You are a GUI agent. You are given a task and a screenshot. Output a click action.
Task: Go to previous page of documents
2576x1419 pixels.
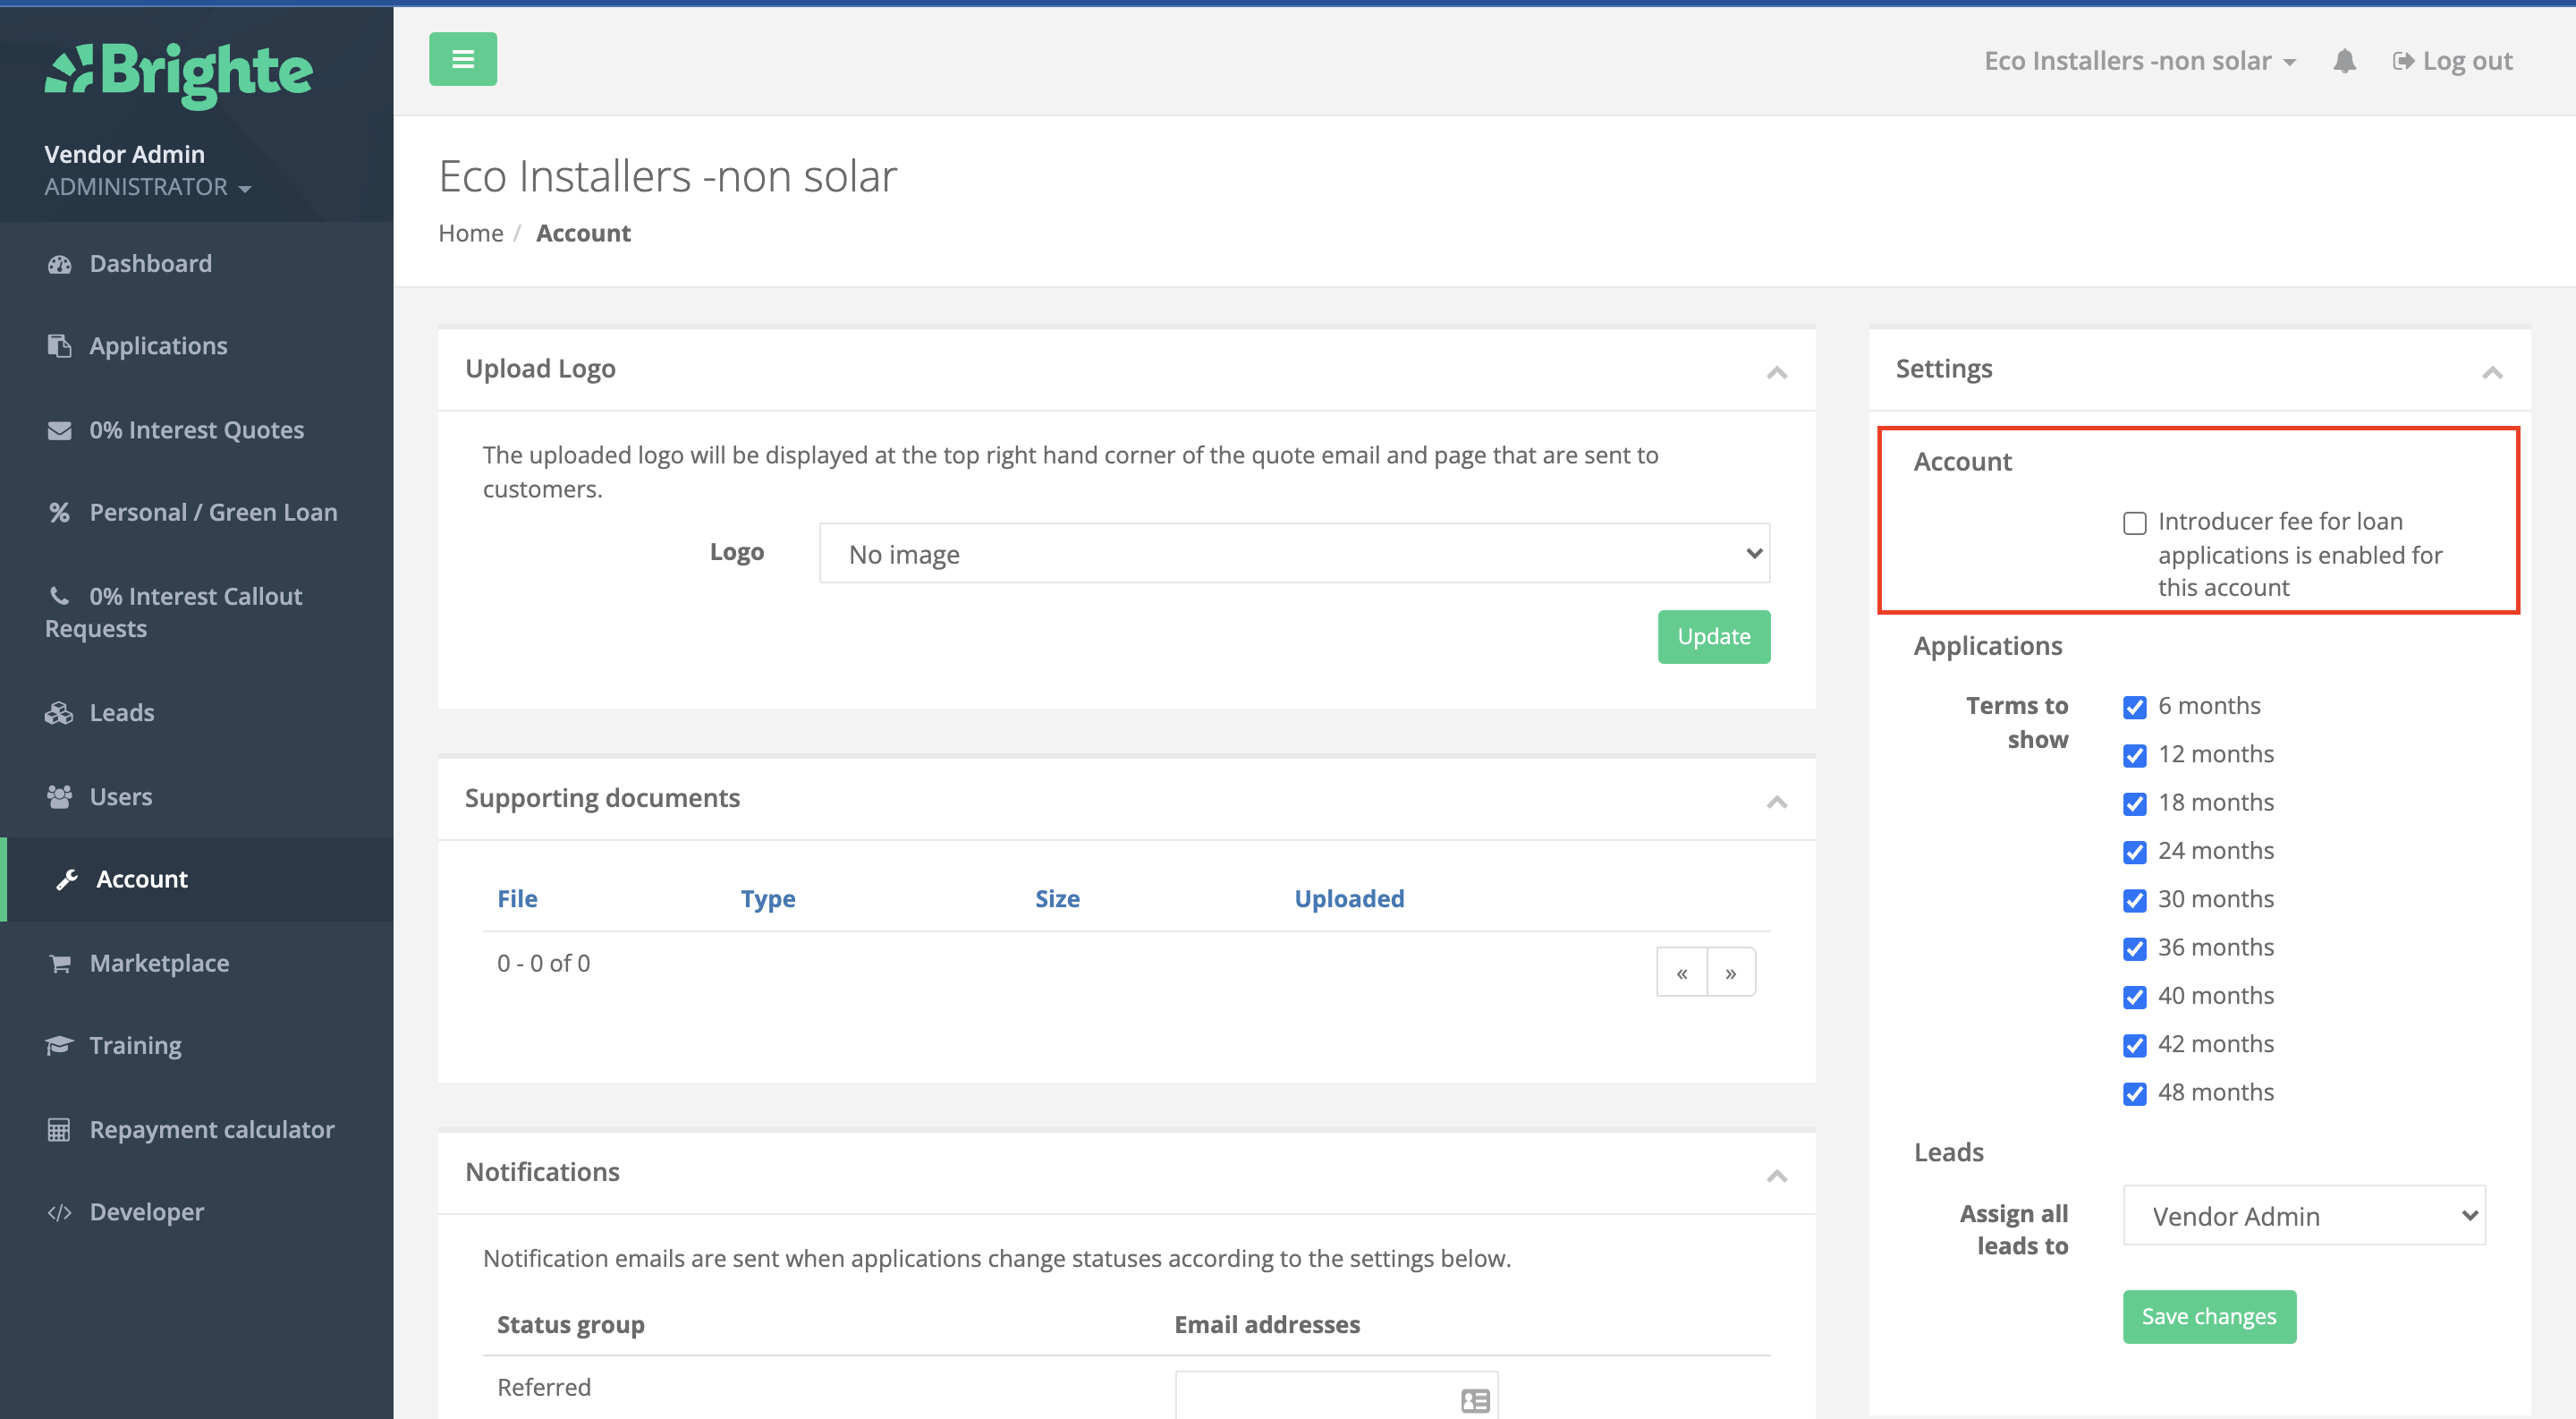point(1681,972)
